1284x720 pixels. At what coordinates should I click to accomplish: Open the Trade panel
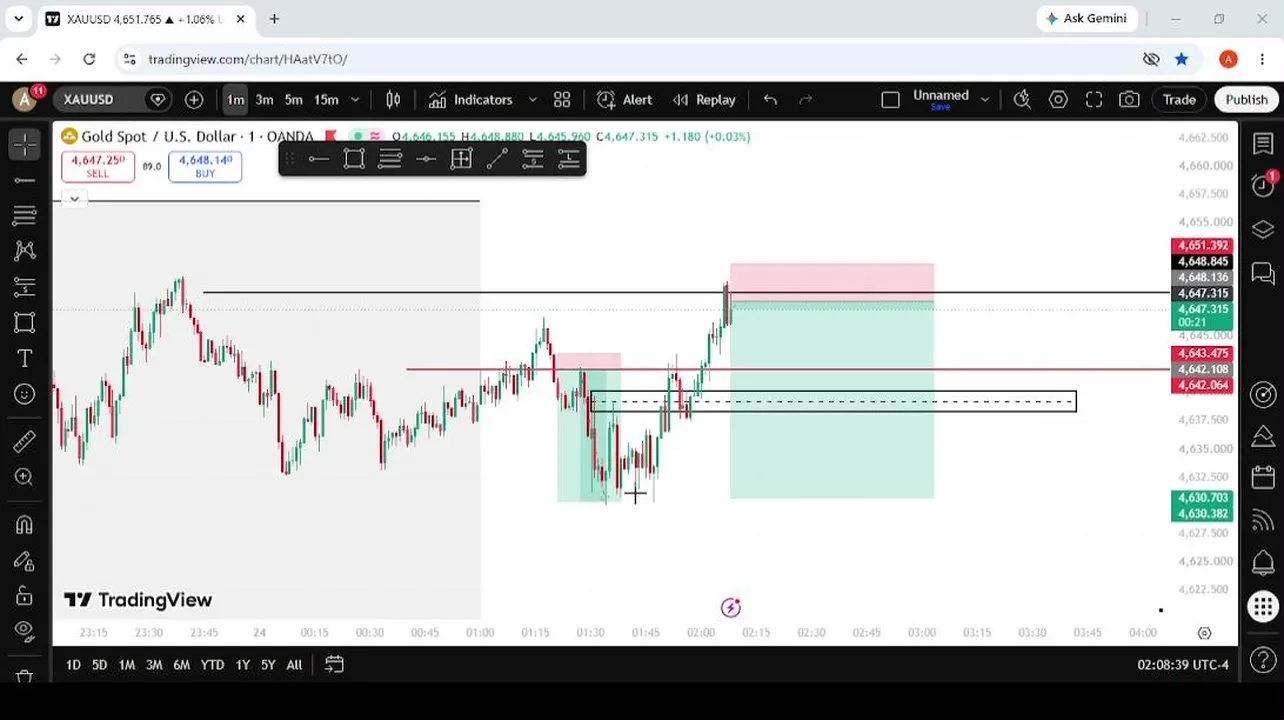[x=1179, y=99]
